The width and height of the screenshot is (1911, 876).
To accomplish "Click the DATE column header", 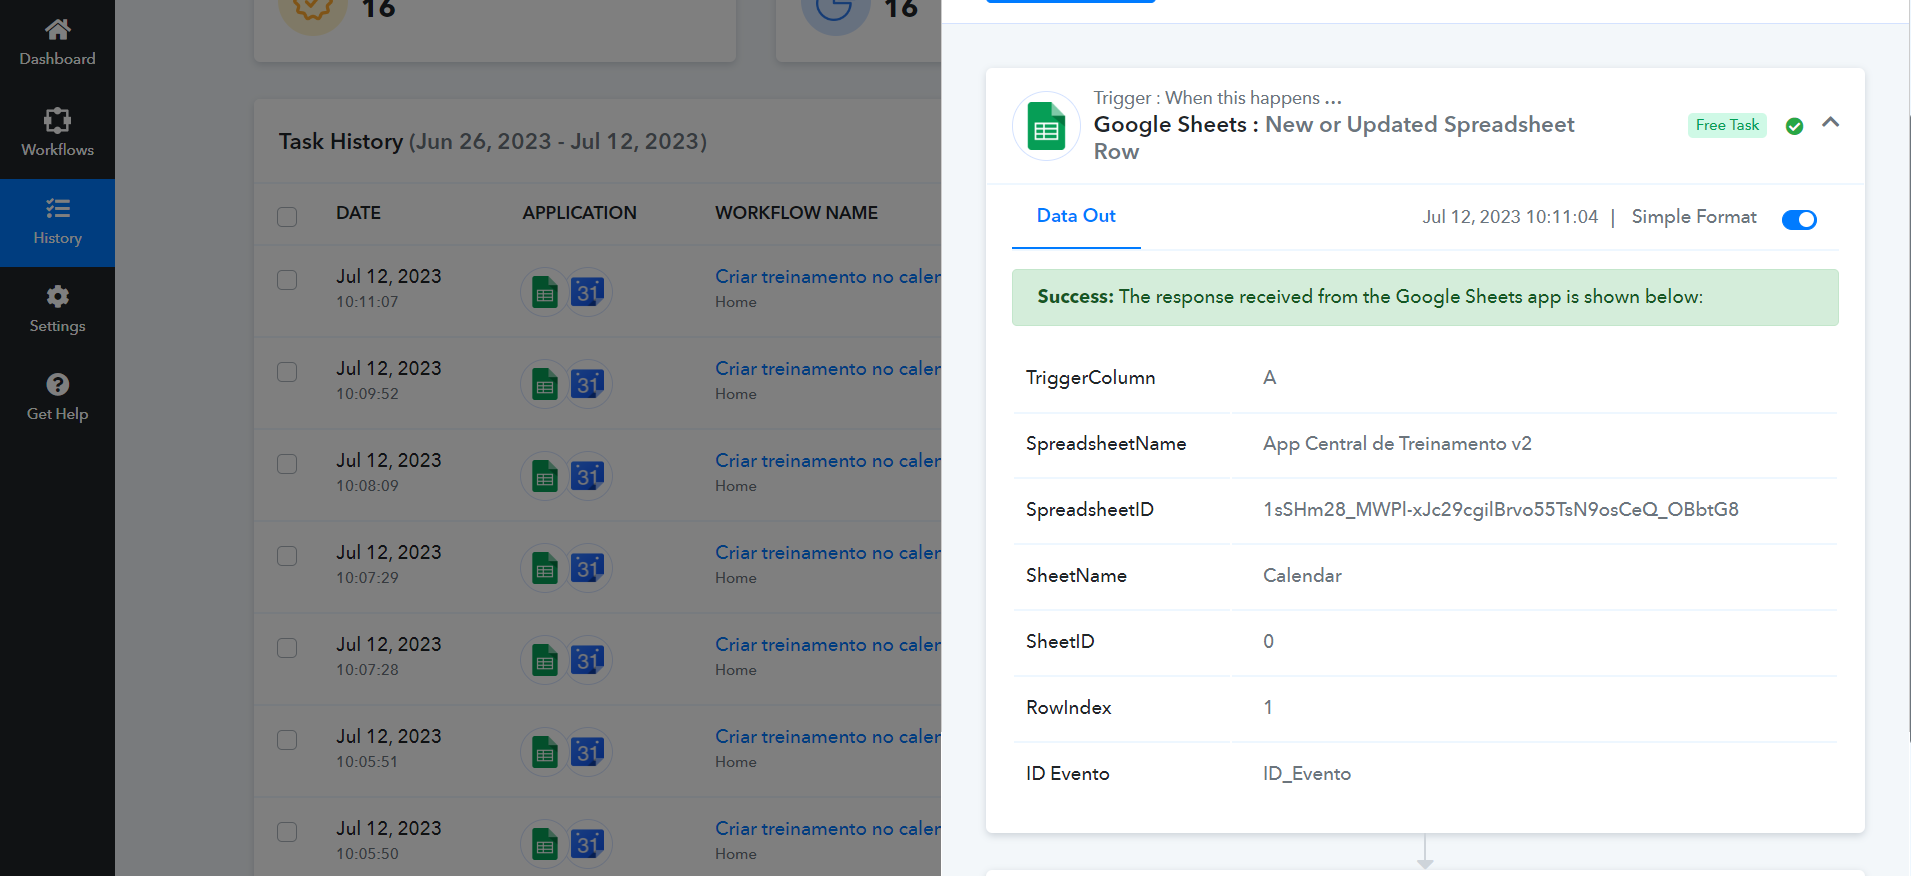I will coord(358,213).
